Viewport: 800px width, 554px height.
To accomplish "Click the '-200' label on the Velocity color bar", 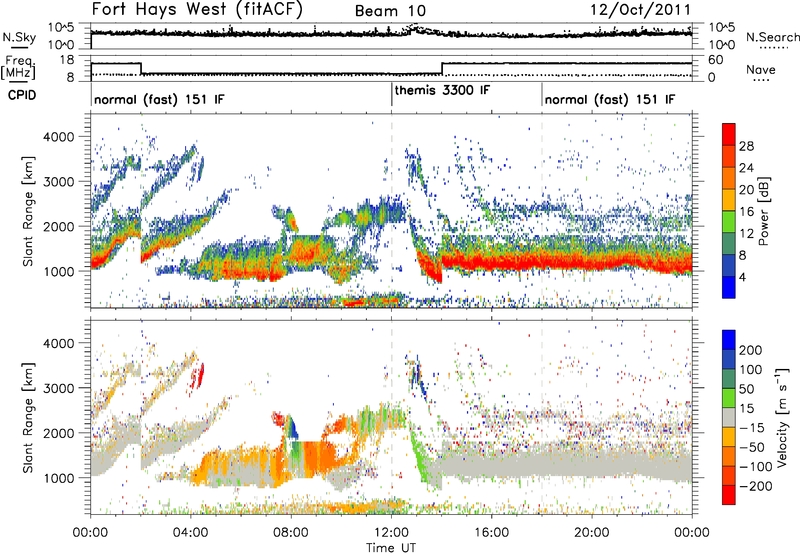I will (x=756, y=486).
